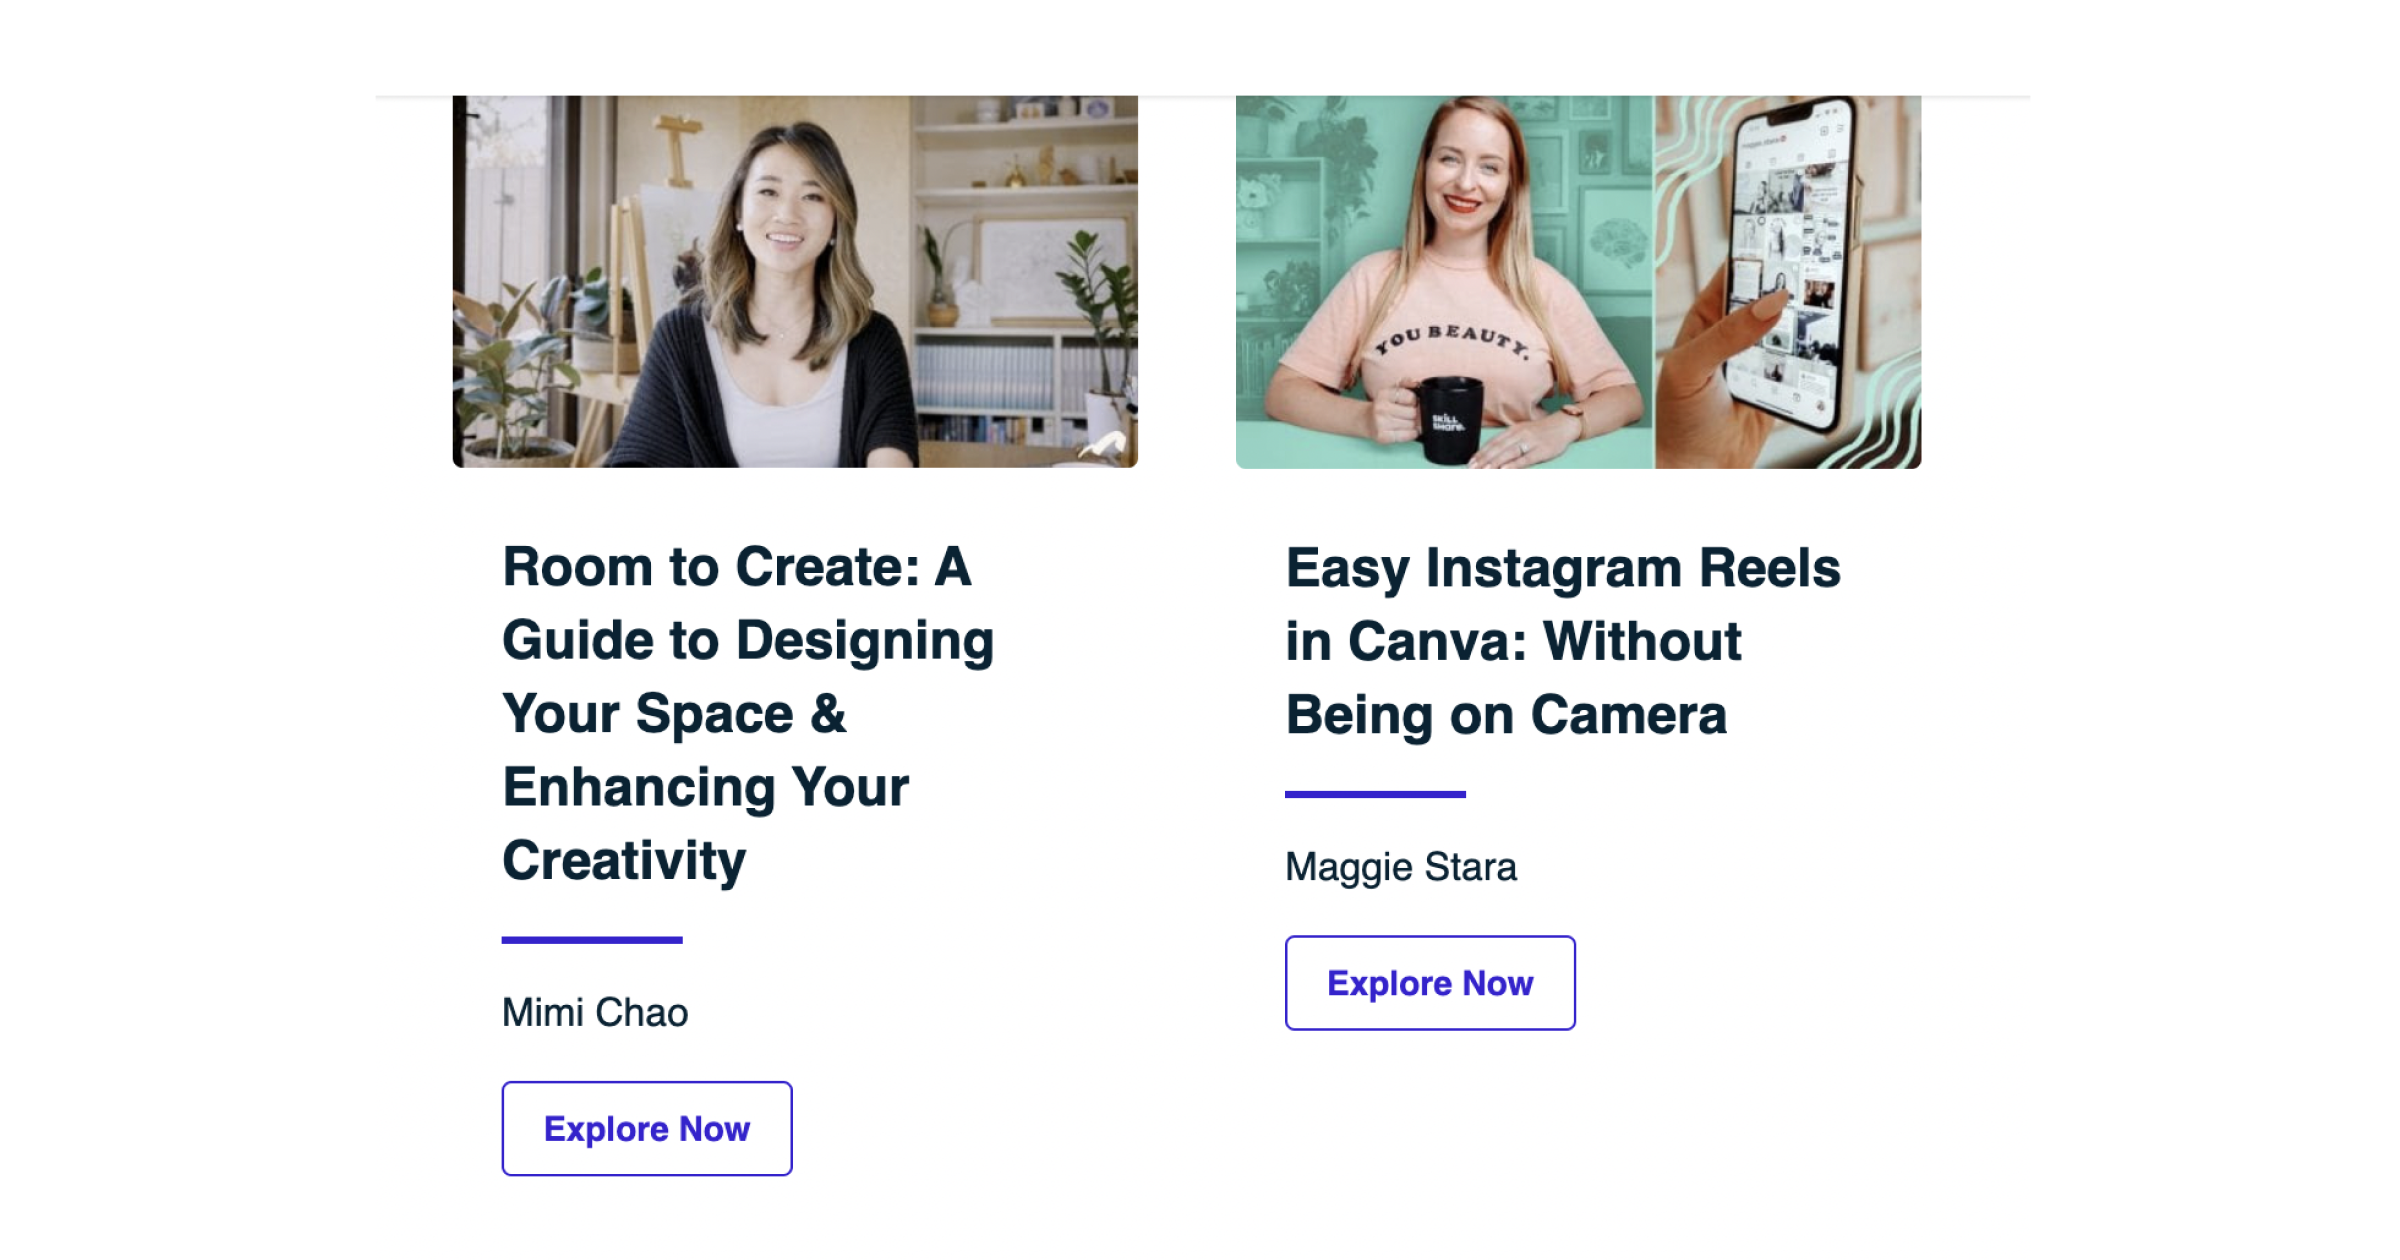Image resolution: width=2400 pixels, height=1260 pixels.
Task: Click the purple divider above Maggie Stara
Action: pyautogui.click(x=1375, y=794)
